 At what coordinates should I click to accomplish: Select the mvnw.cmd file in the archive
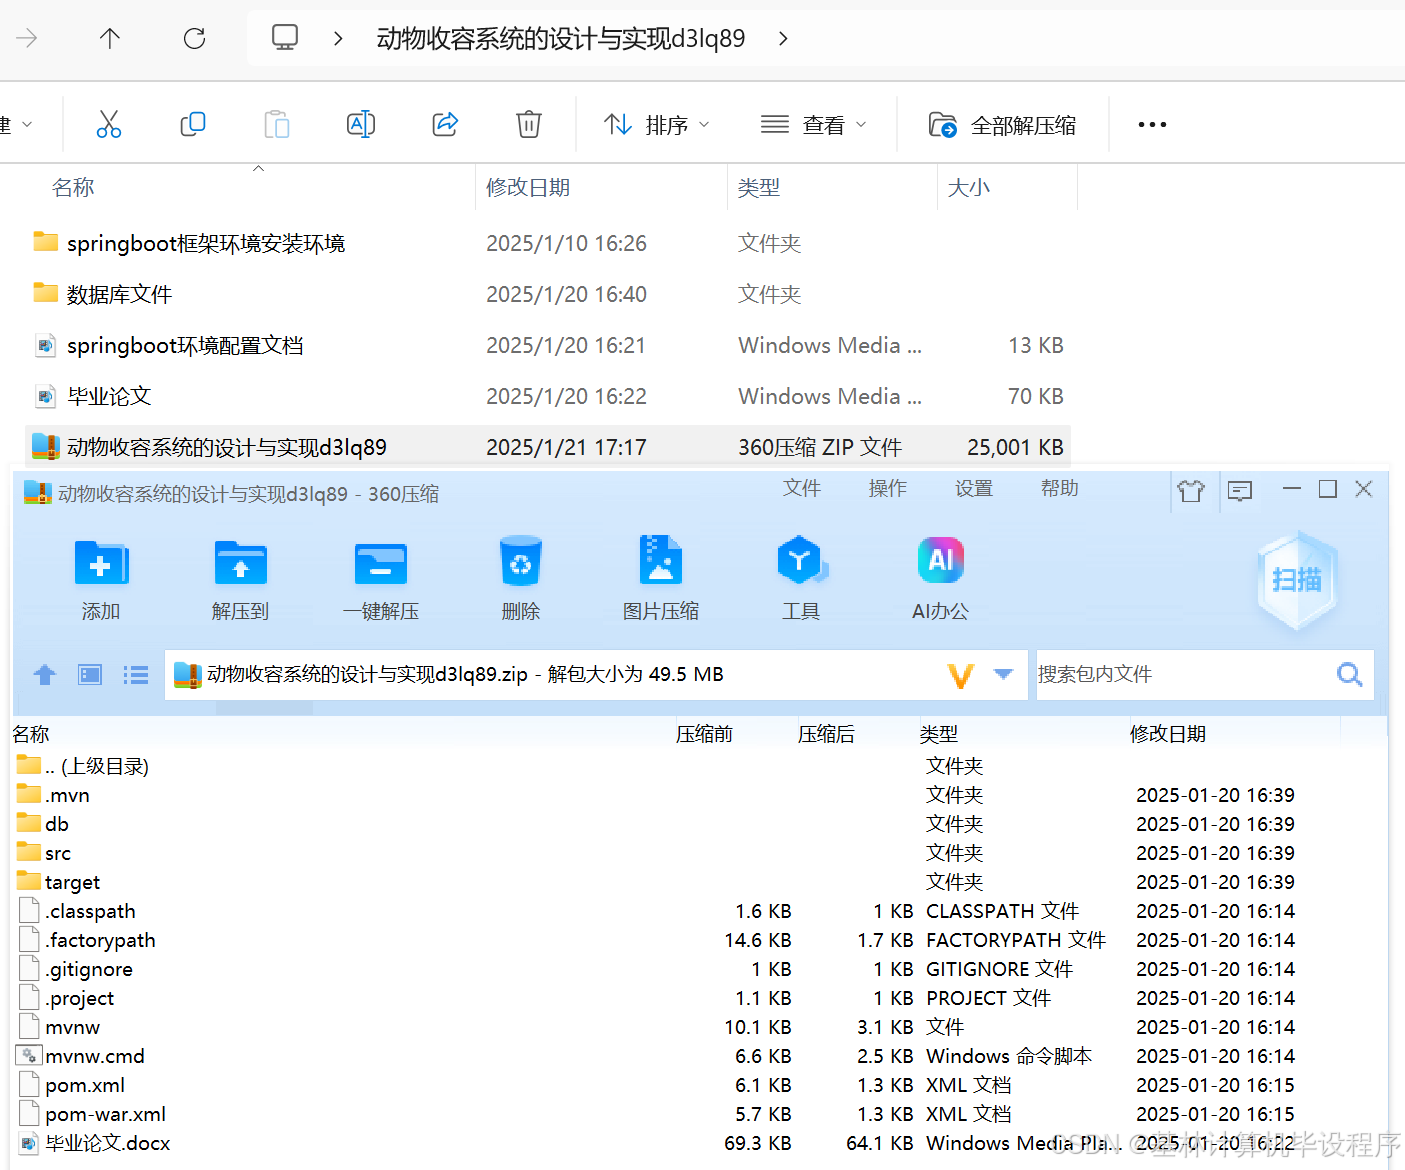coord(81,1056)
